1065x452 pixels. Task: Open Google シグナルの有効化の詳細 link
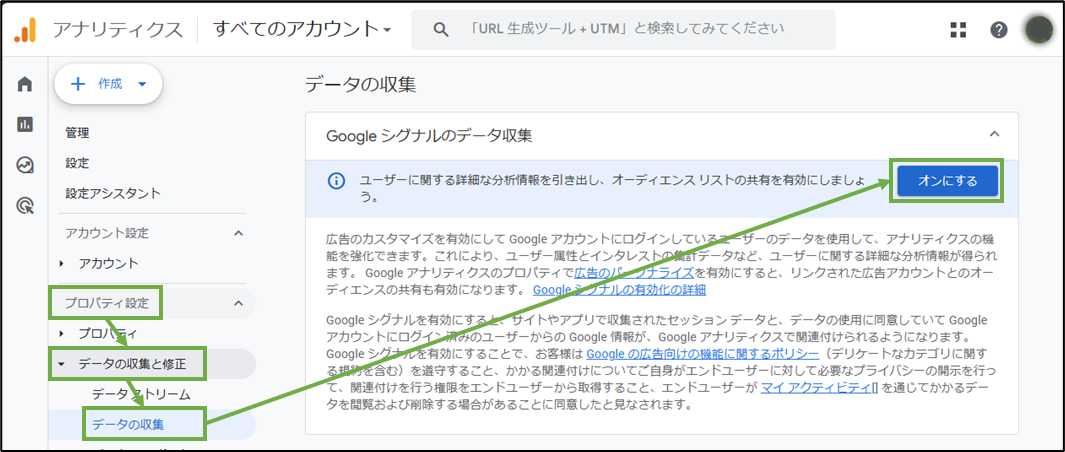(x=619, y=290)
